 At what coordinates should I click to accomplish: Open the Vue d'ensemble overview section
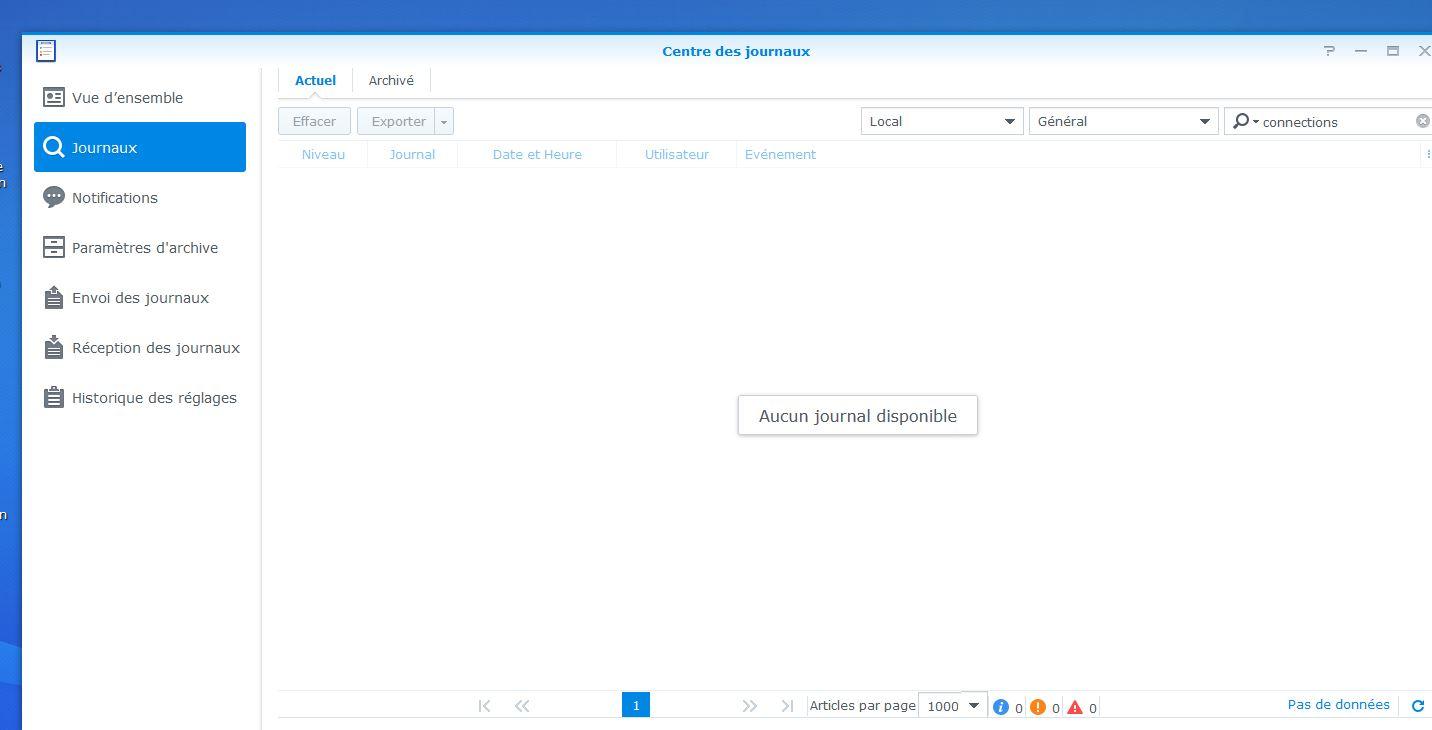(127, 98)
